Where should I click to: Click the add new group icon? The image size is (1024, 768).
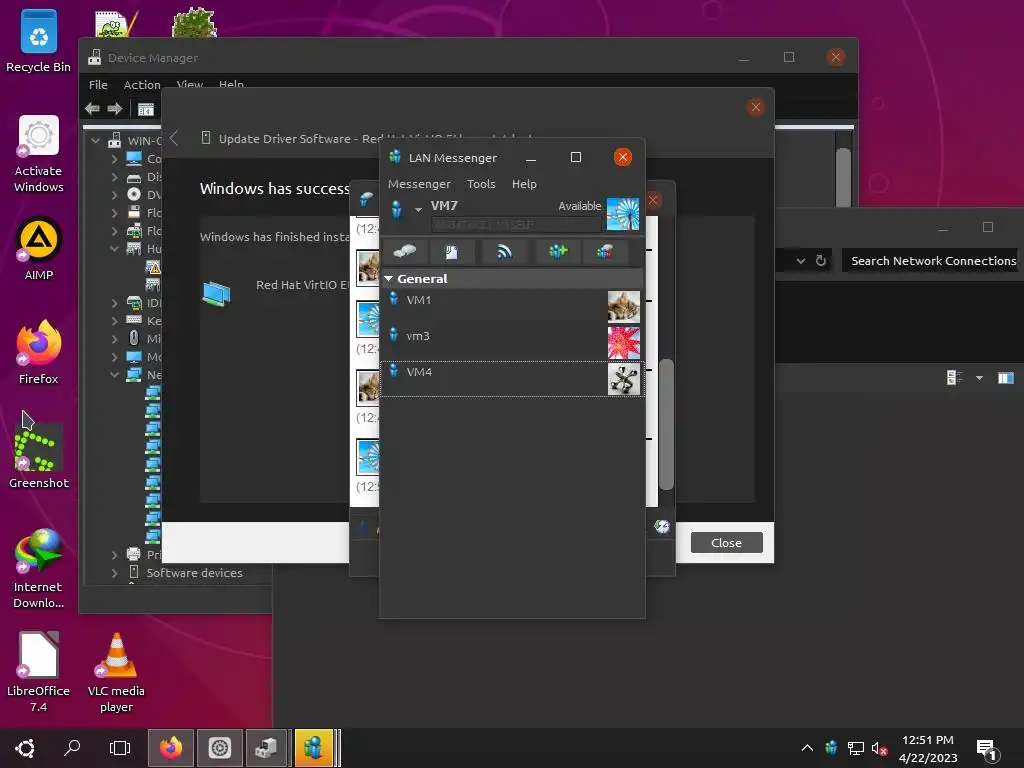click(558, 251)
